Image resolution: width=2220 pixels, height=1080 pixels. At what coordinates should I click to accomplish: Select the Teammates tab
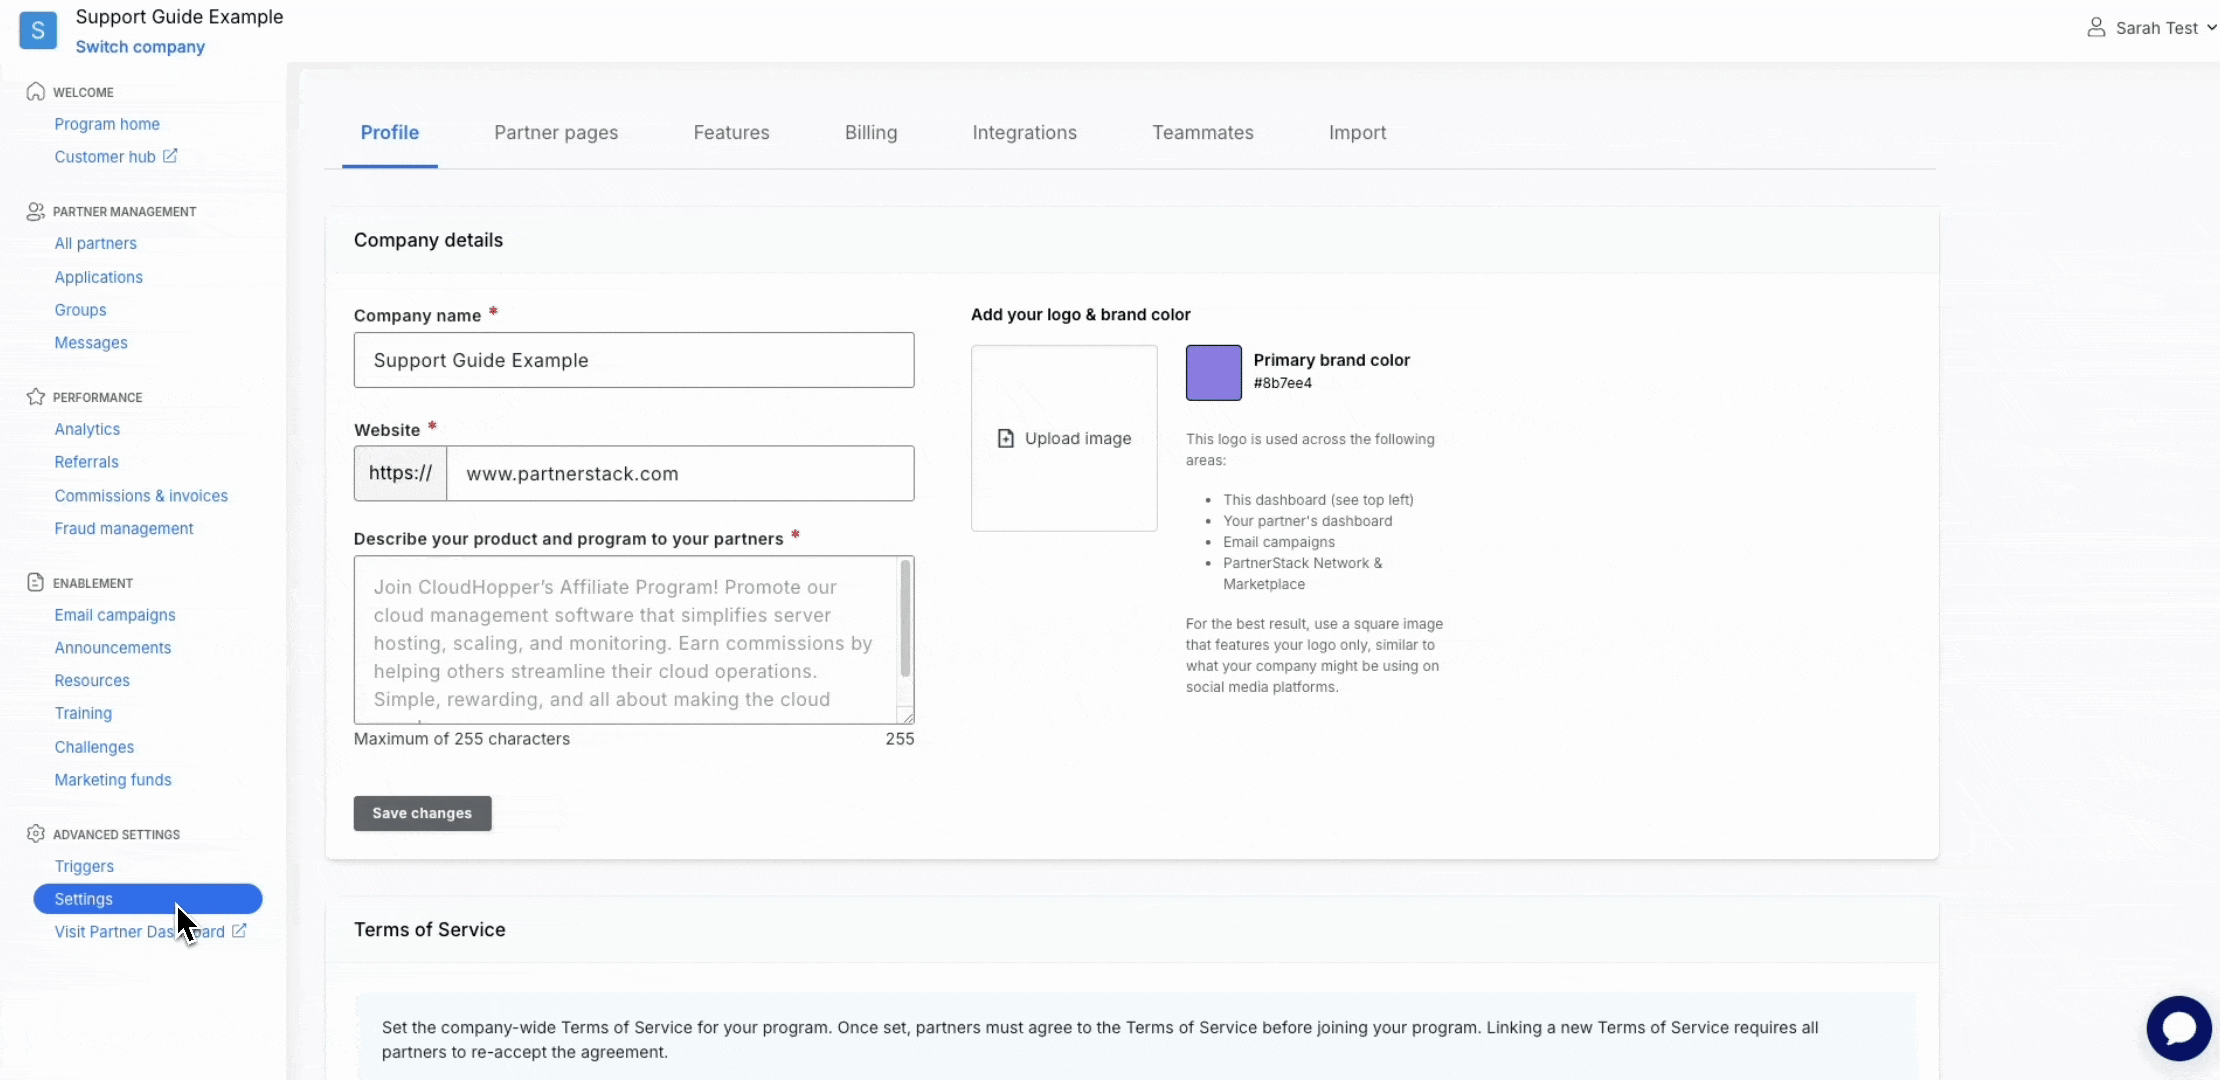pyautogui.click(x=1203, y=133)
